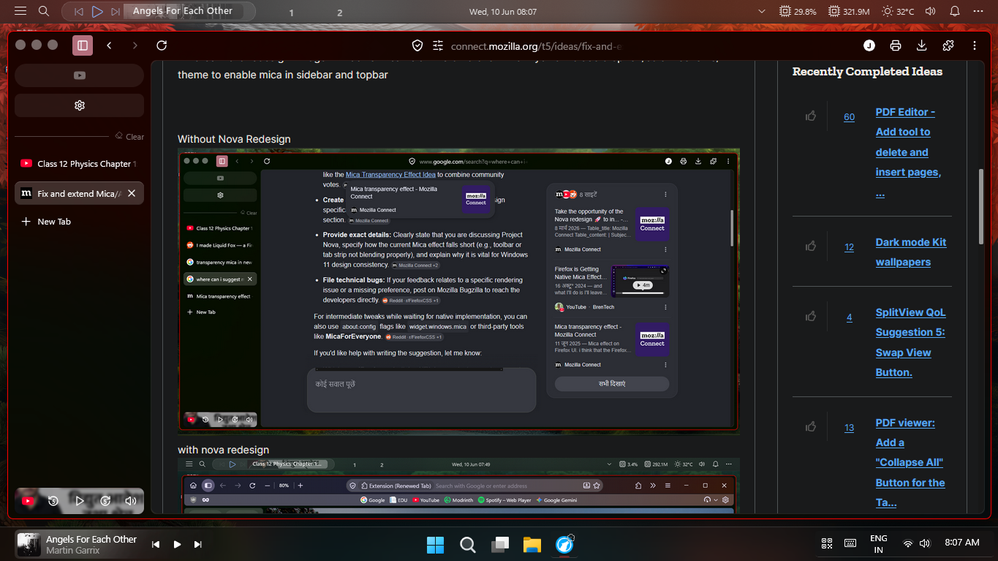Open kudos count 13 link
This screenshot has width=998, height=561.
849,428
